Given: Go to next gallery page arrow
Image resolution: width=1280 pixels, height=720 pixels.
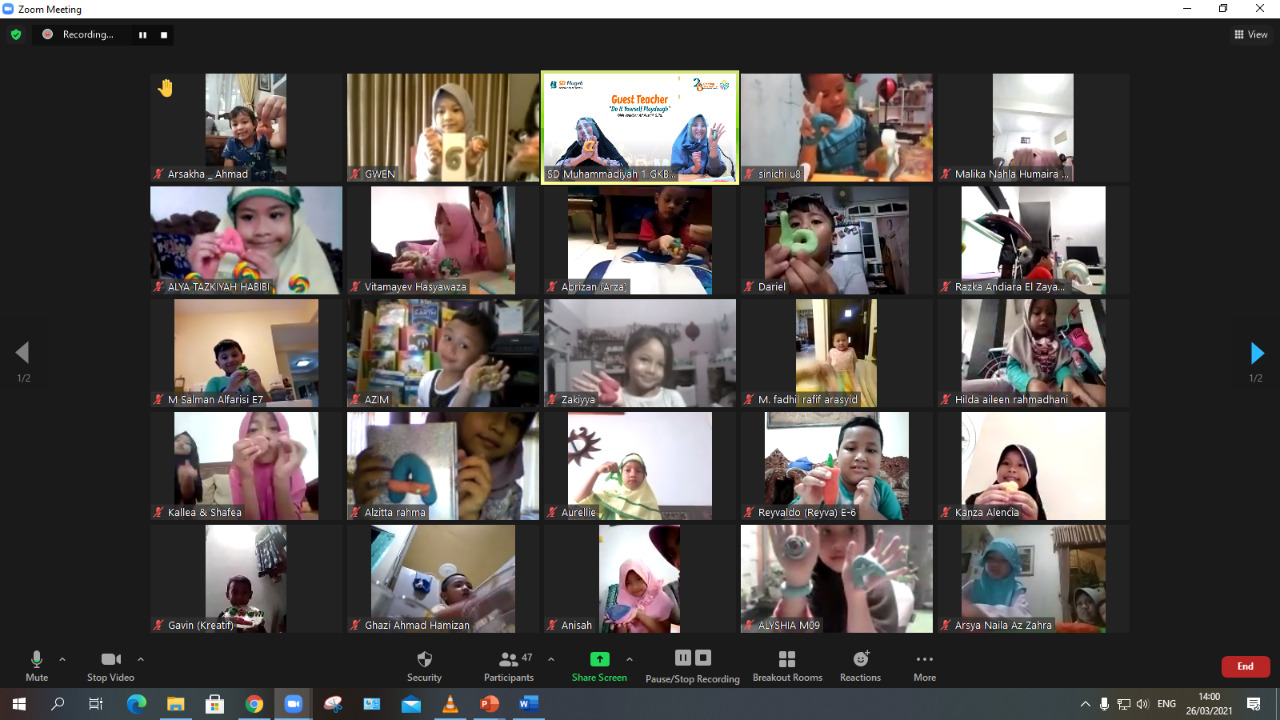Looking at the screenshot, I should pos(1257,353).
